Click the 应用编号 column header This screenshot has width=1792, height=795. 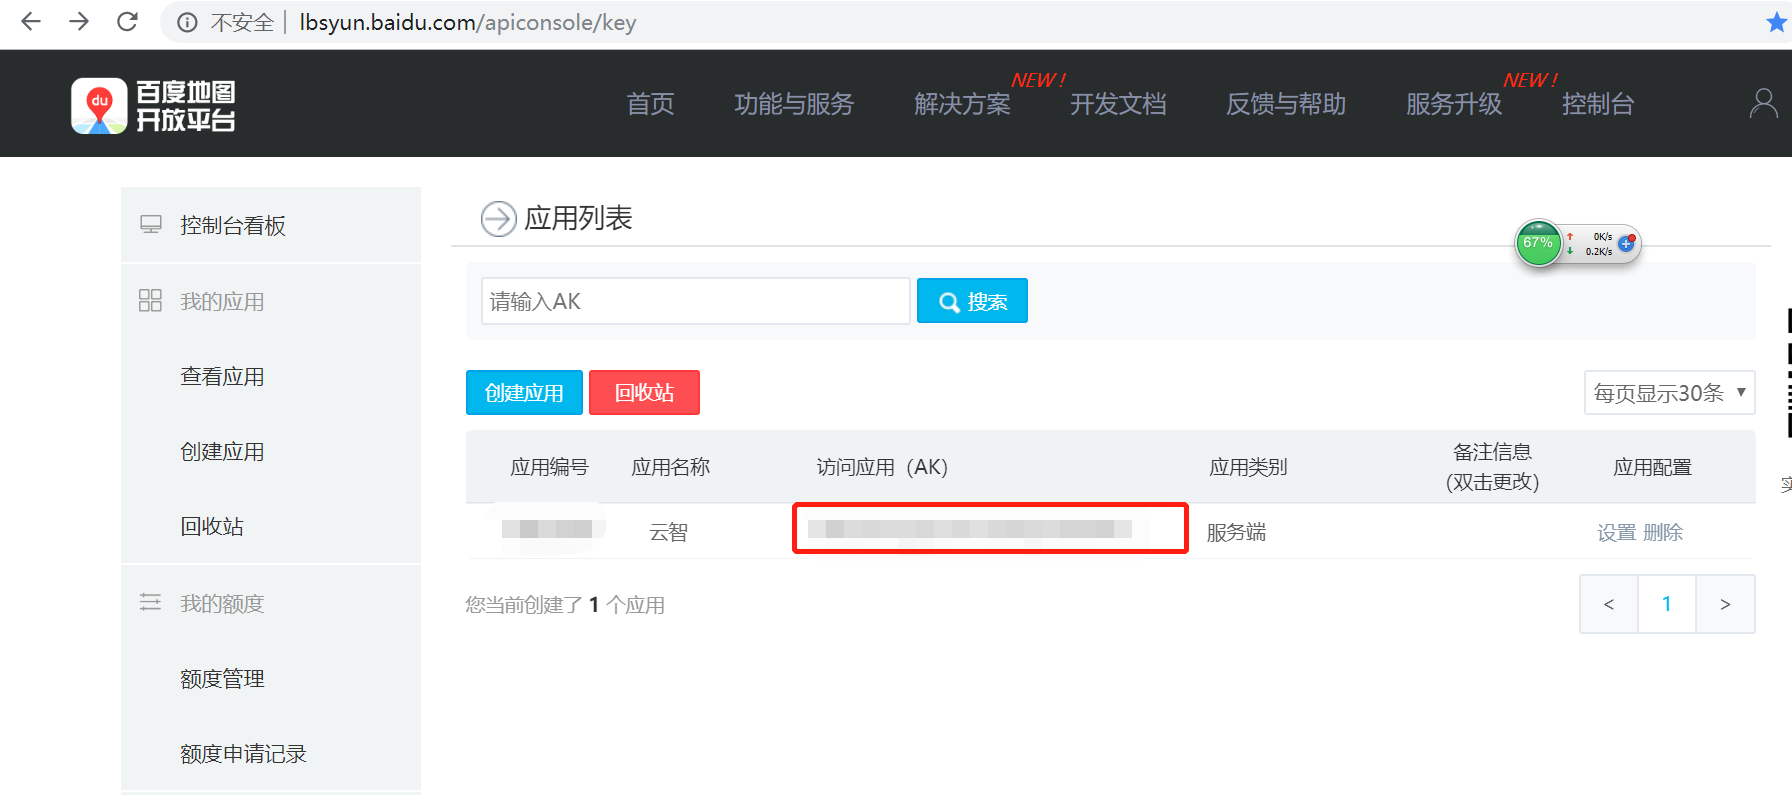click(549, 467)
